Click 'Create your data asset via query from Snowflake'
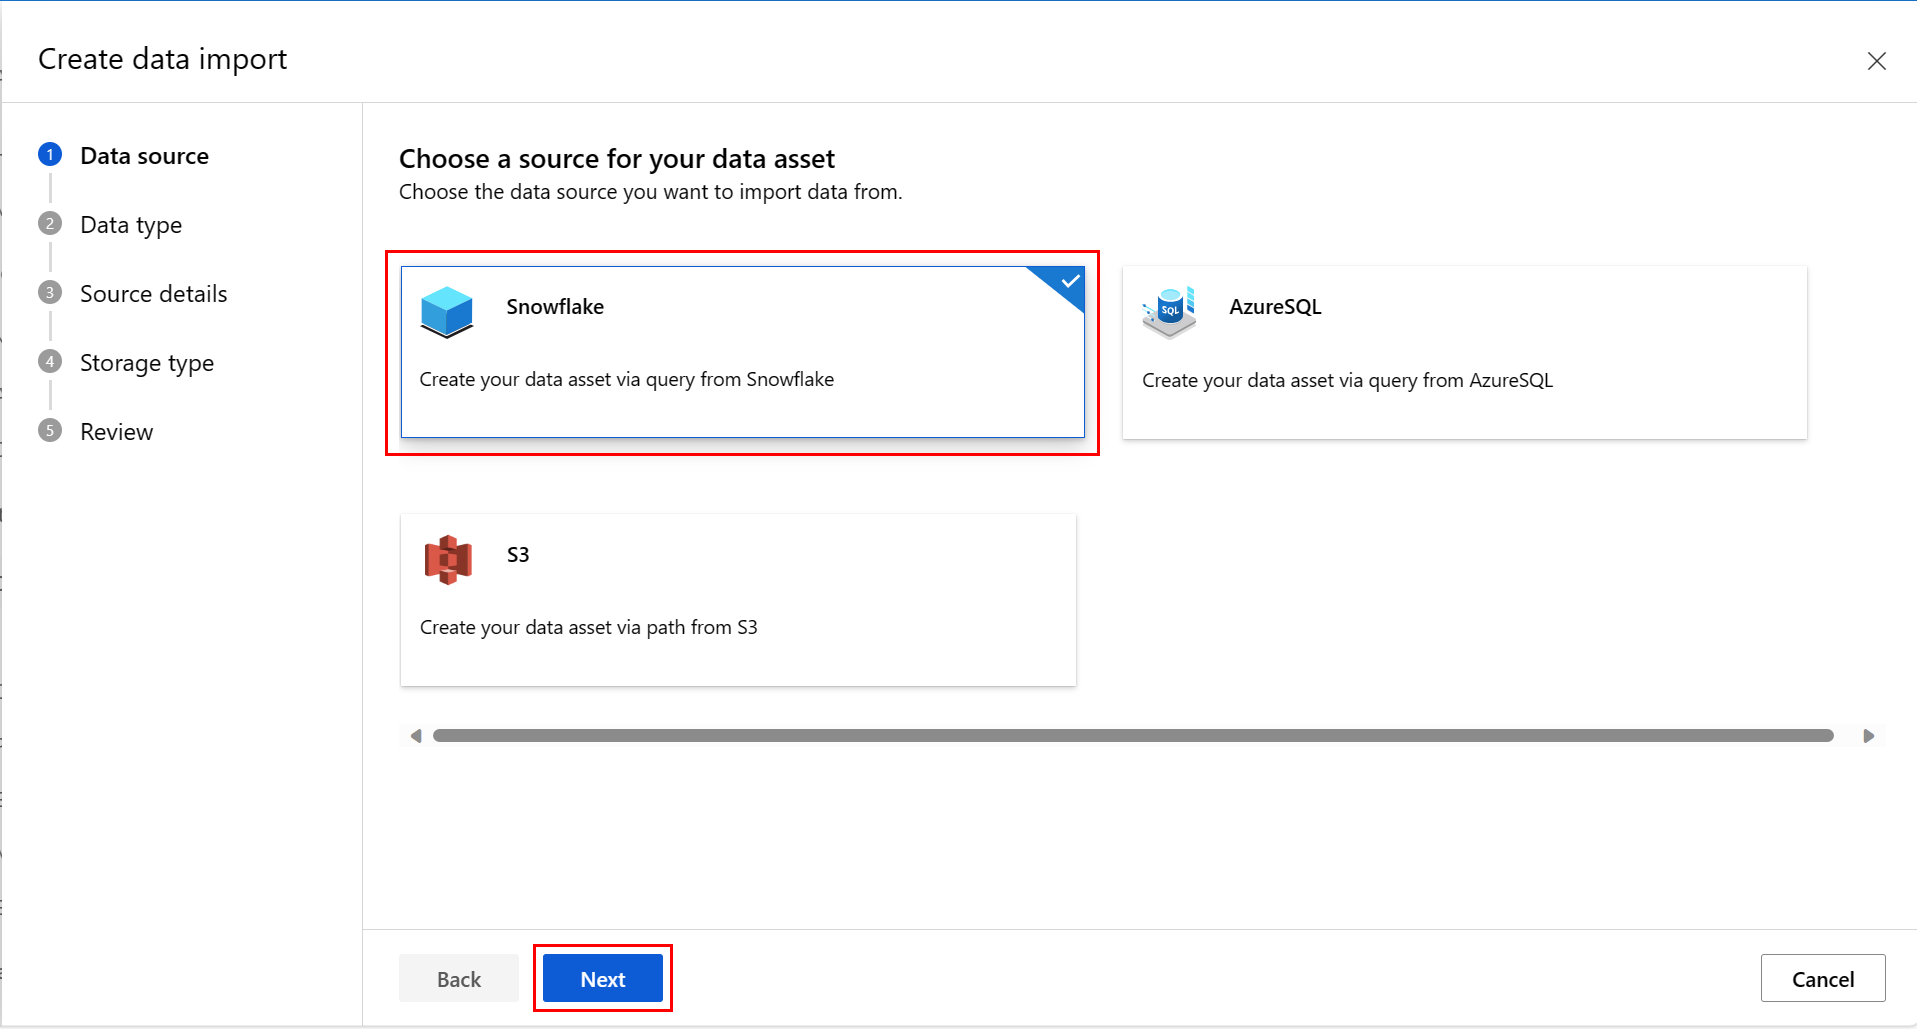Screen dimensions: 1917x1029 tap(627, 380)
